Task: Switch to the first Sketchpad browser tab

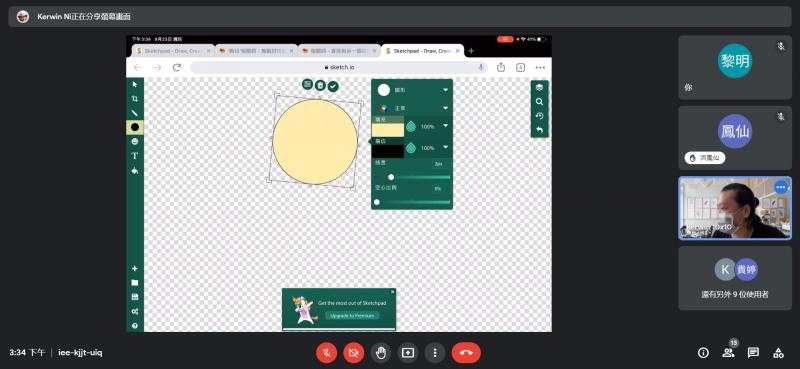Action: tap(173, 51)
